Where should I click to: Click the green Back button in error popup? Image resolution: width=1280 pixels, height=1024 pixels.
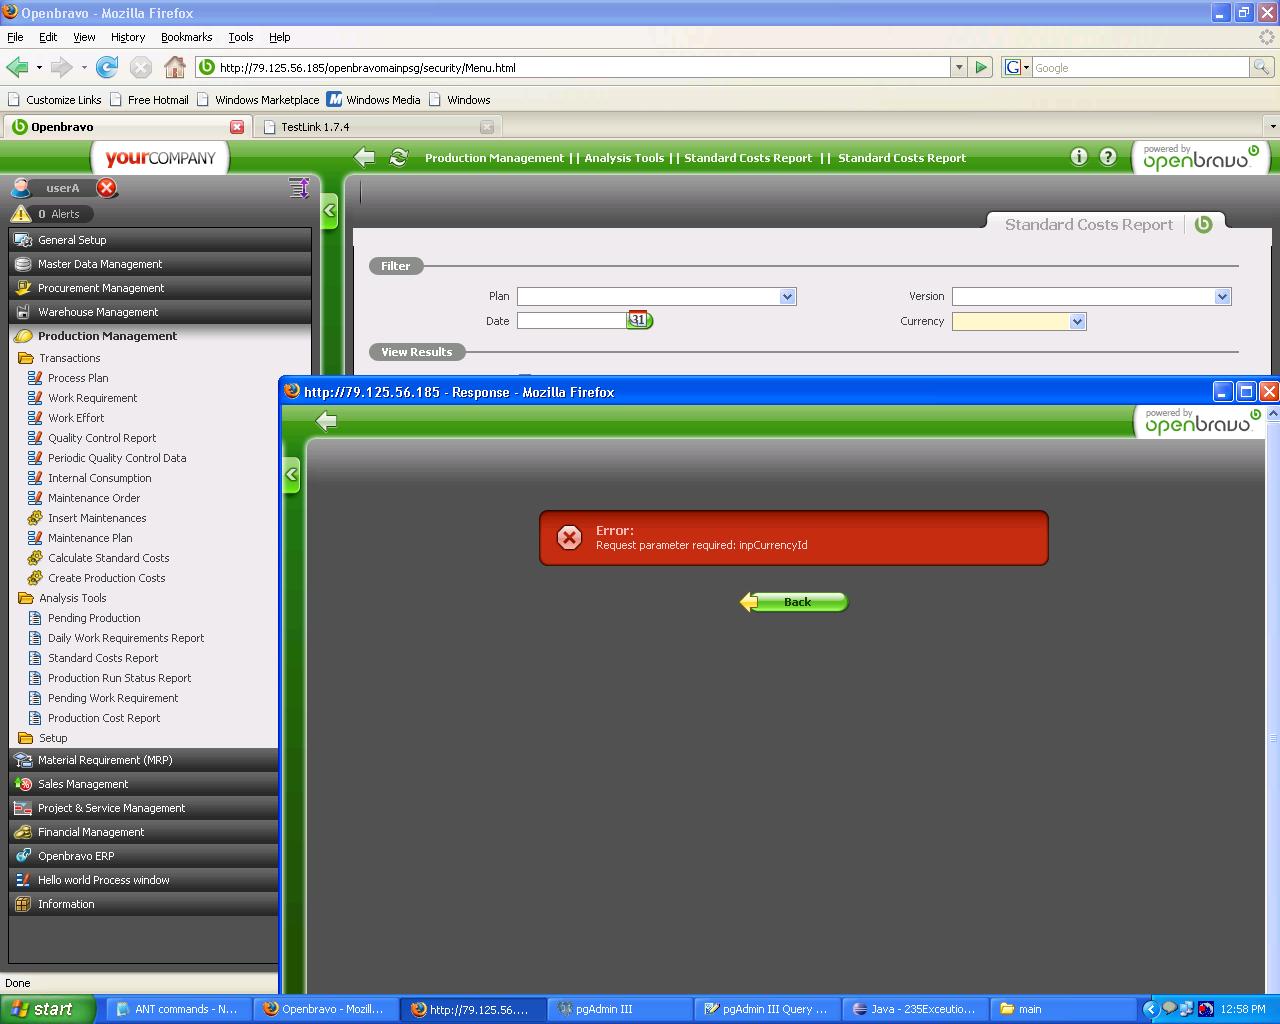tap(795, 602)
